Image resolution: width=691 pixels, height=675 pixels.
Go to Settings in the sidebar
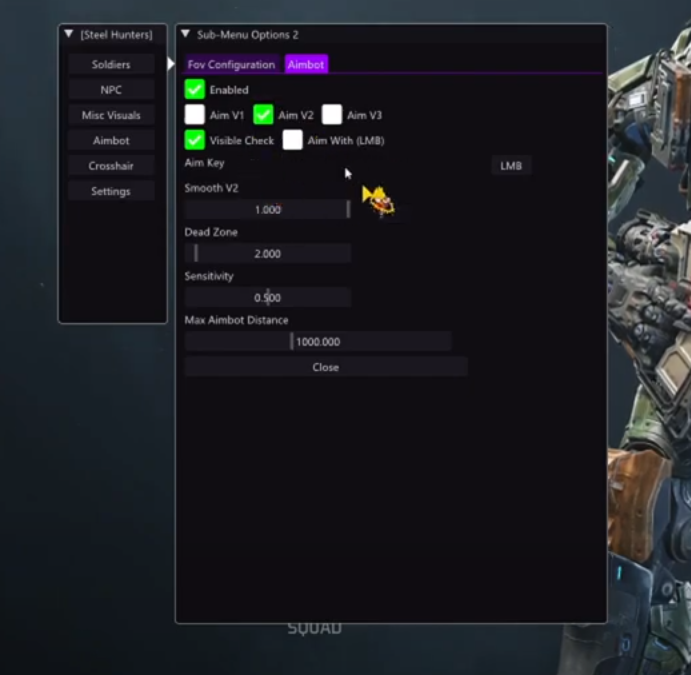click(x=111, y=191)
